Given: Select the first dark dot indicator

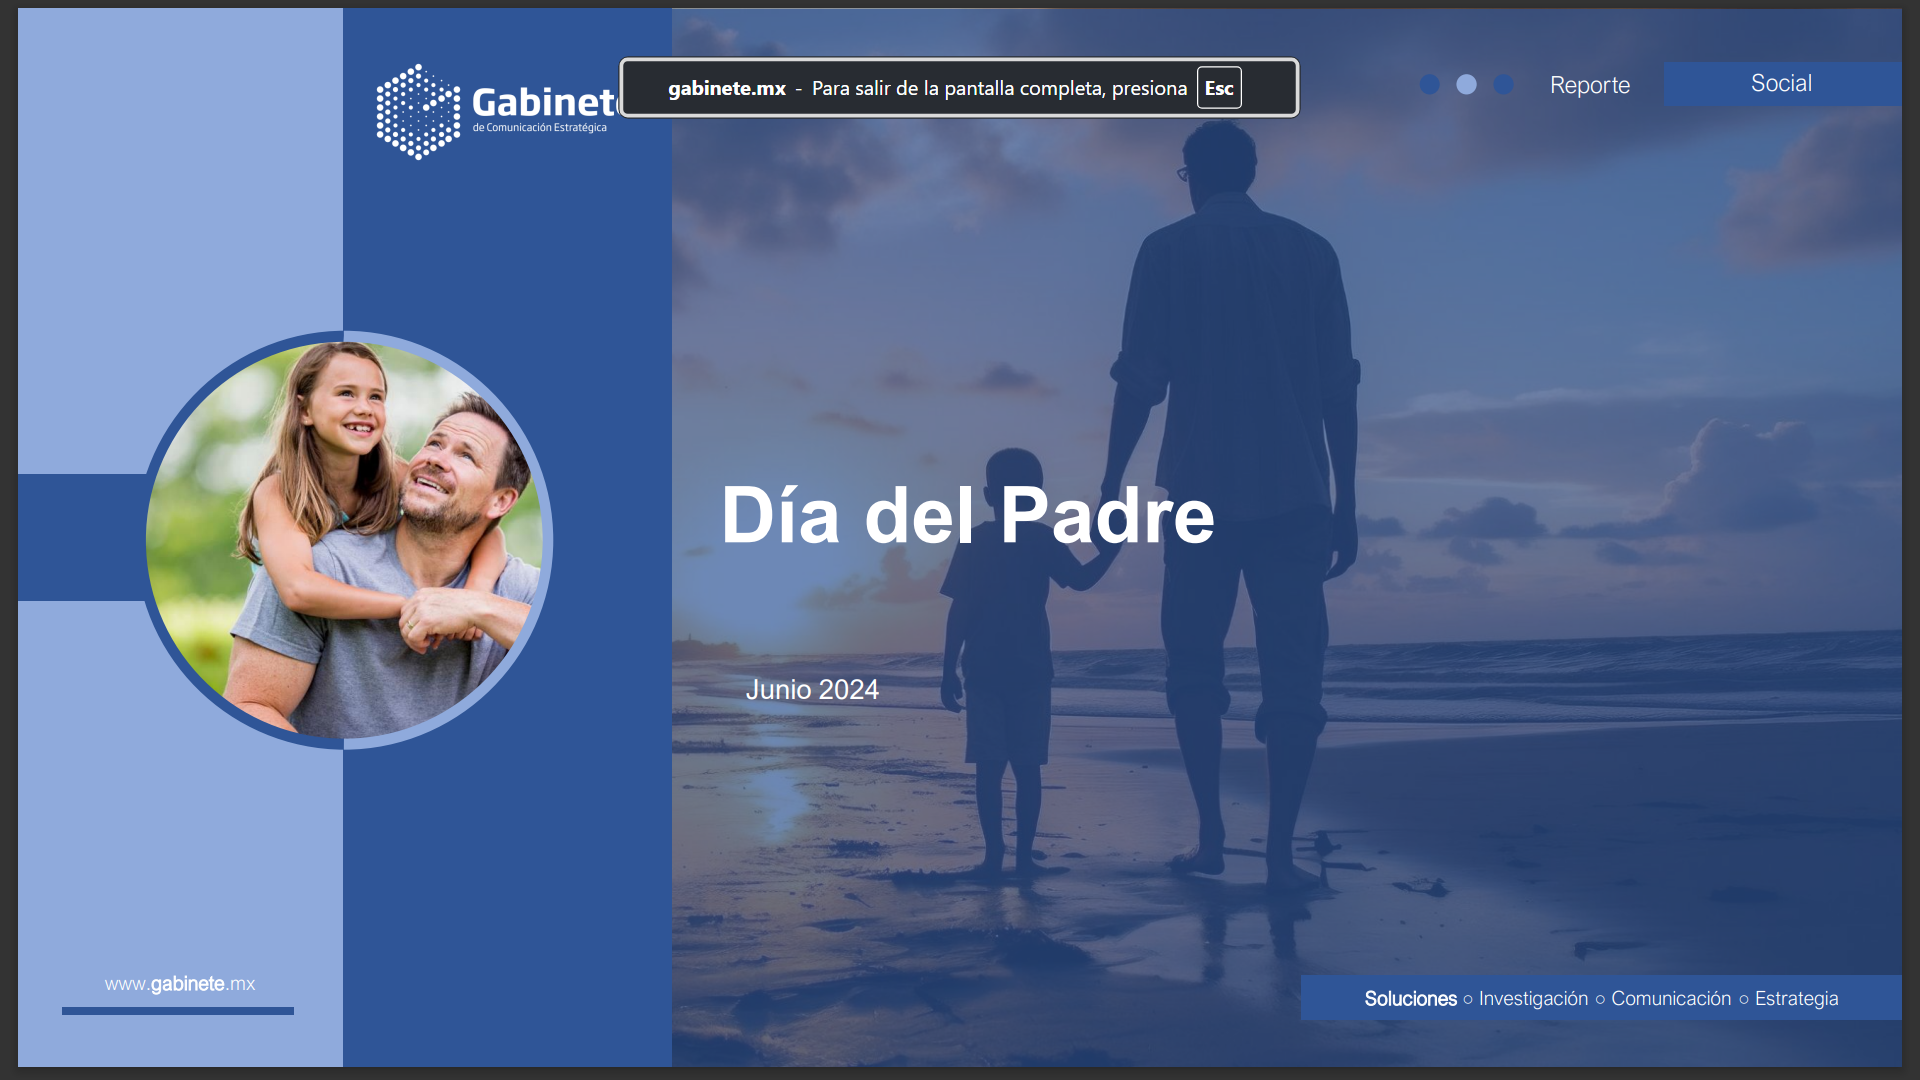Looking at the screenshot, I should coord(1430,85).
